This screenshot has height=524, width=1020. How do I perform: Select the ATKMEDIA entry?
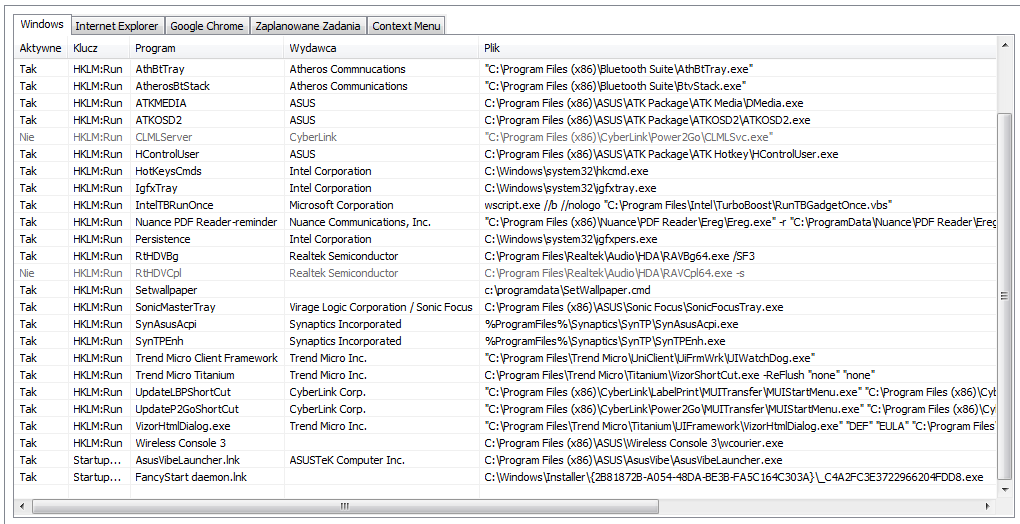point(505,103)
